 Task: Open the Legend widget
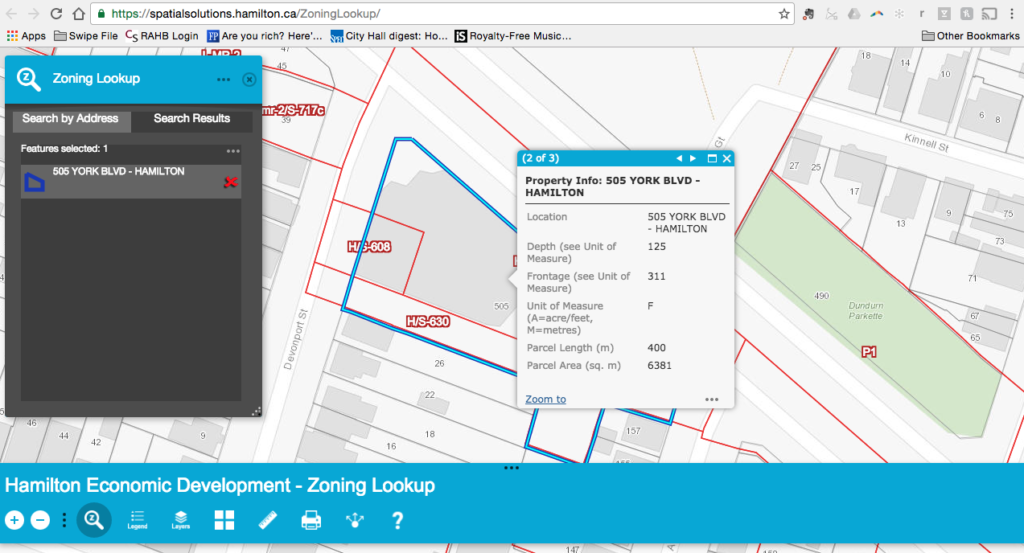coord(137,520)
